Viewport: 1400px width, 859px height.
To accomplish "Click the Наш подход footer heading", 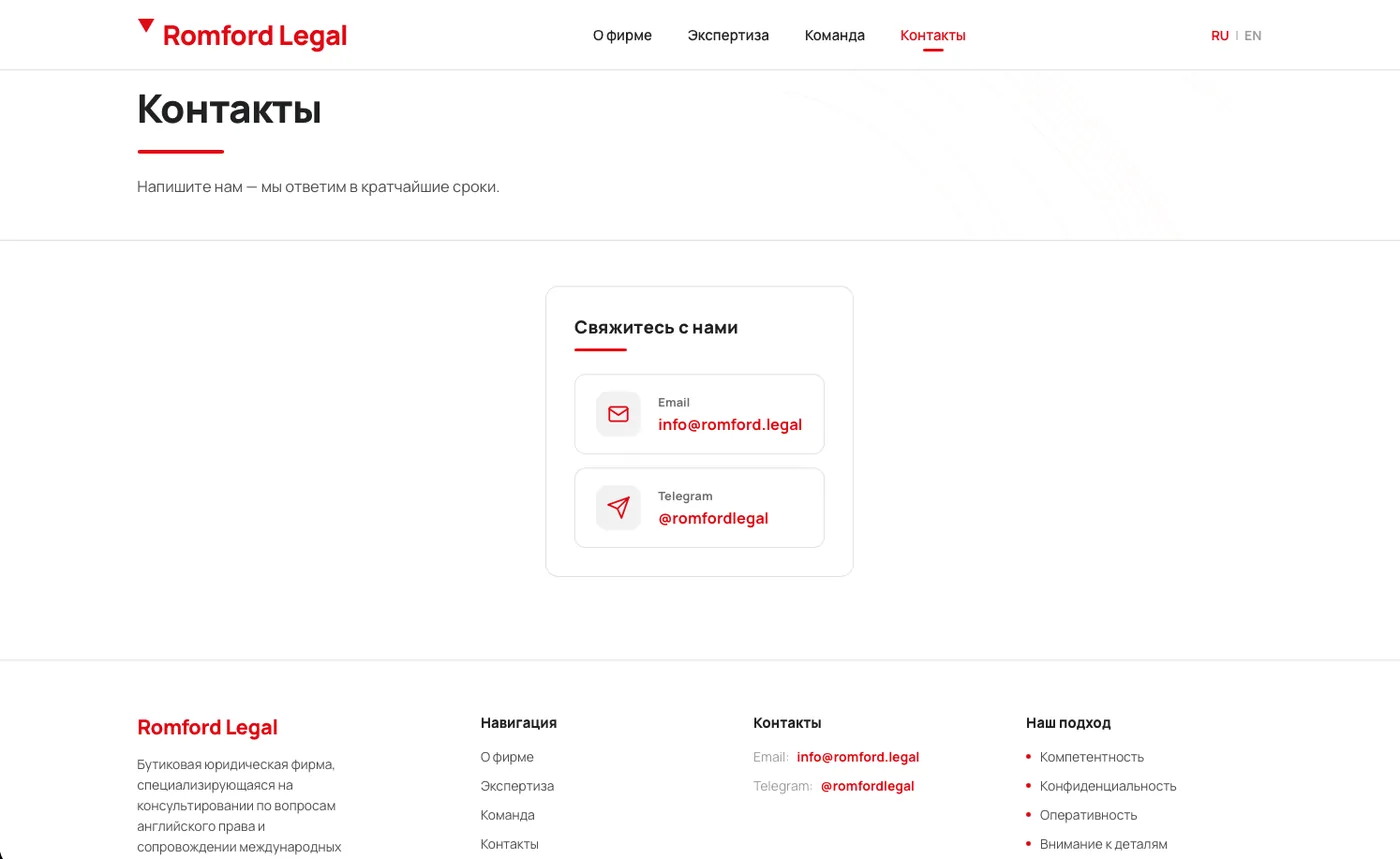I will (1068, 722).
